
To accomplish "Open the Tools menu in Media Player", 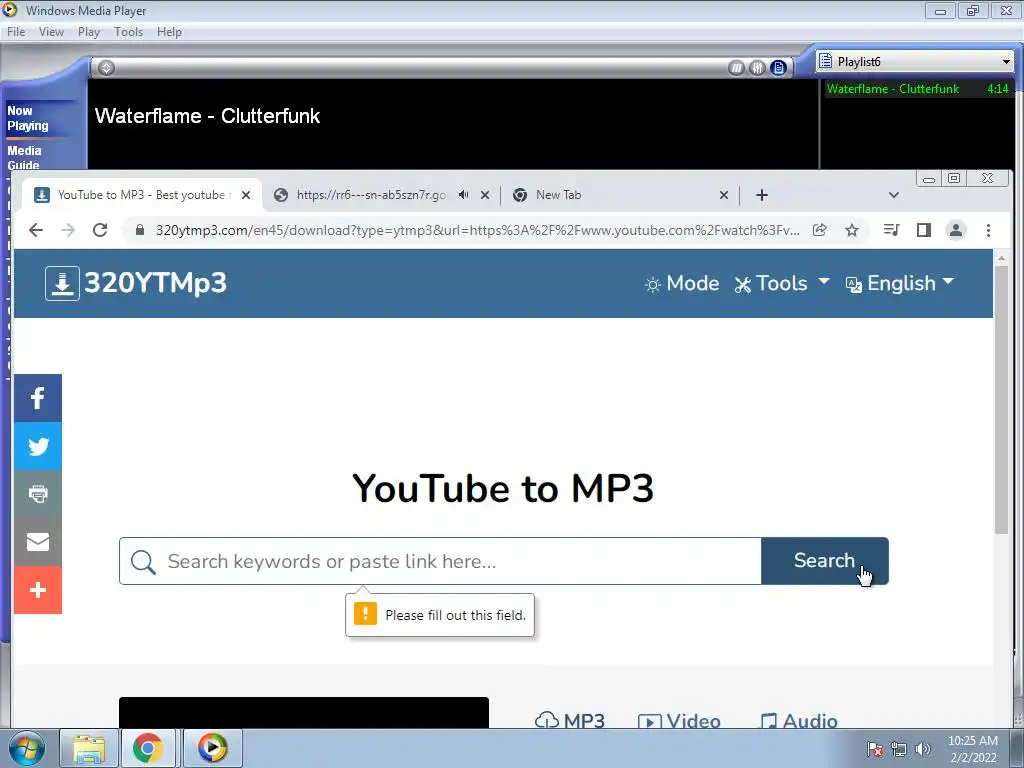I will pos(129,32).
